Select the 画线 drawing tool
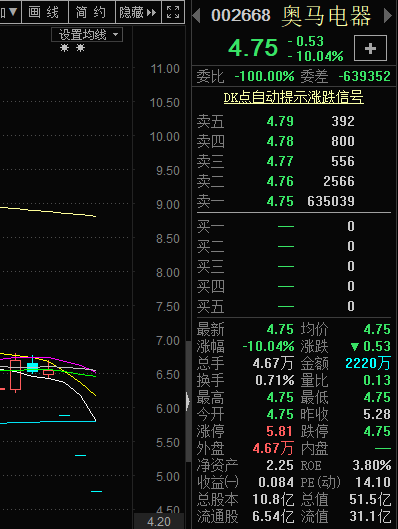 [44, 12]
